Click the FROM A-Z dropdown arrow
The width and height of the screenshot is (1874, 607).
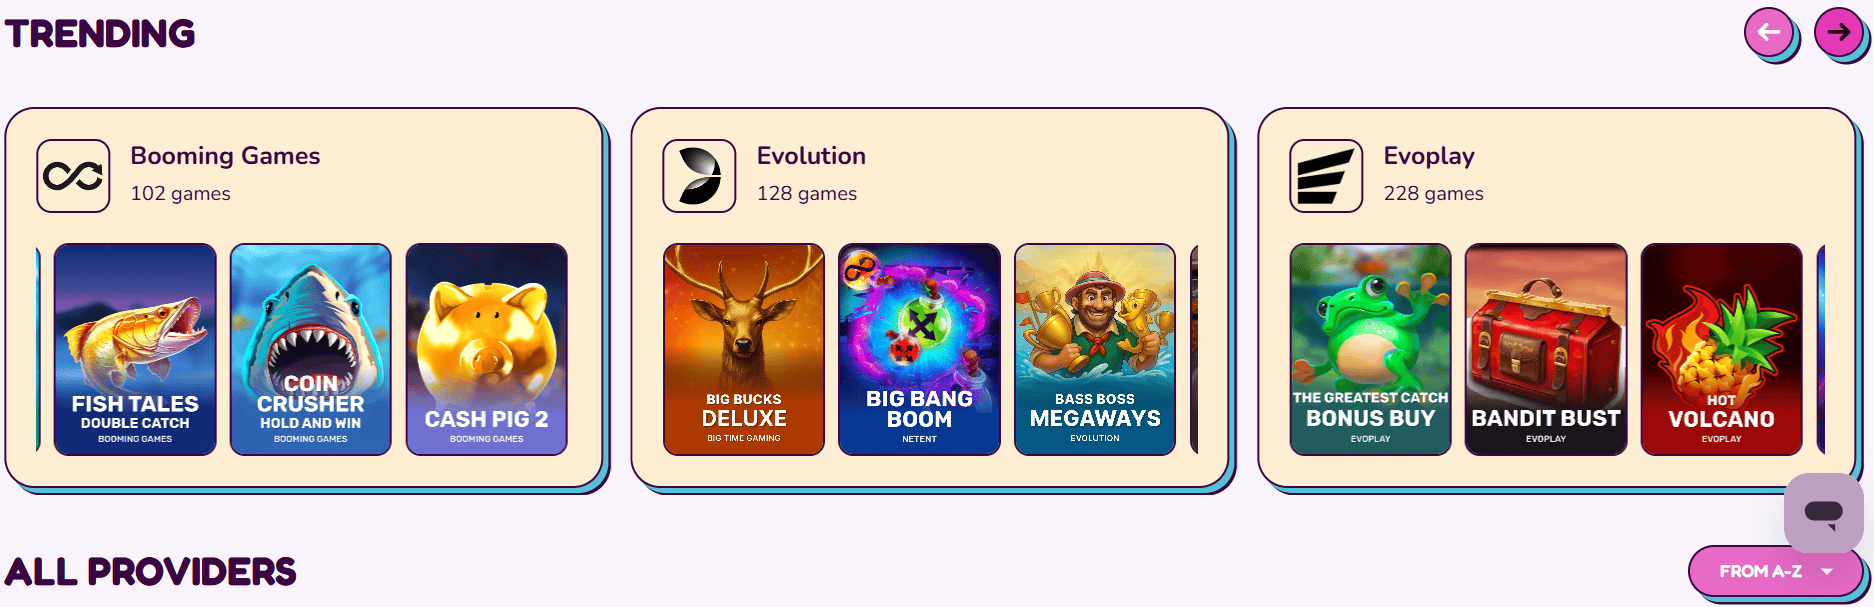(1827, 572)
